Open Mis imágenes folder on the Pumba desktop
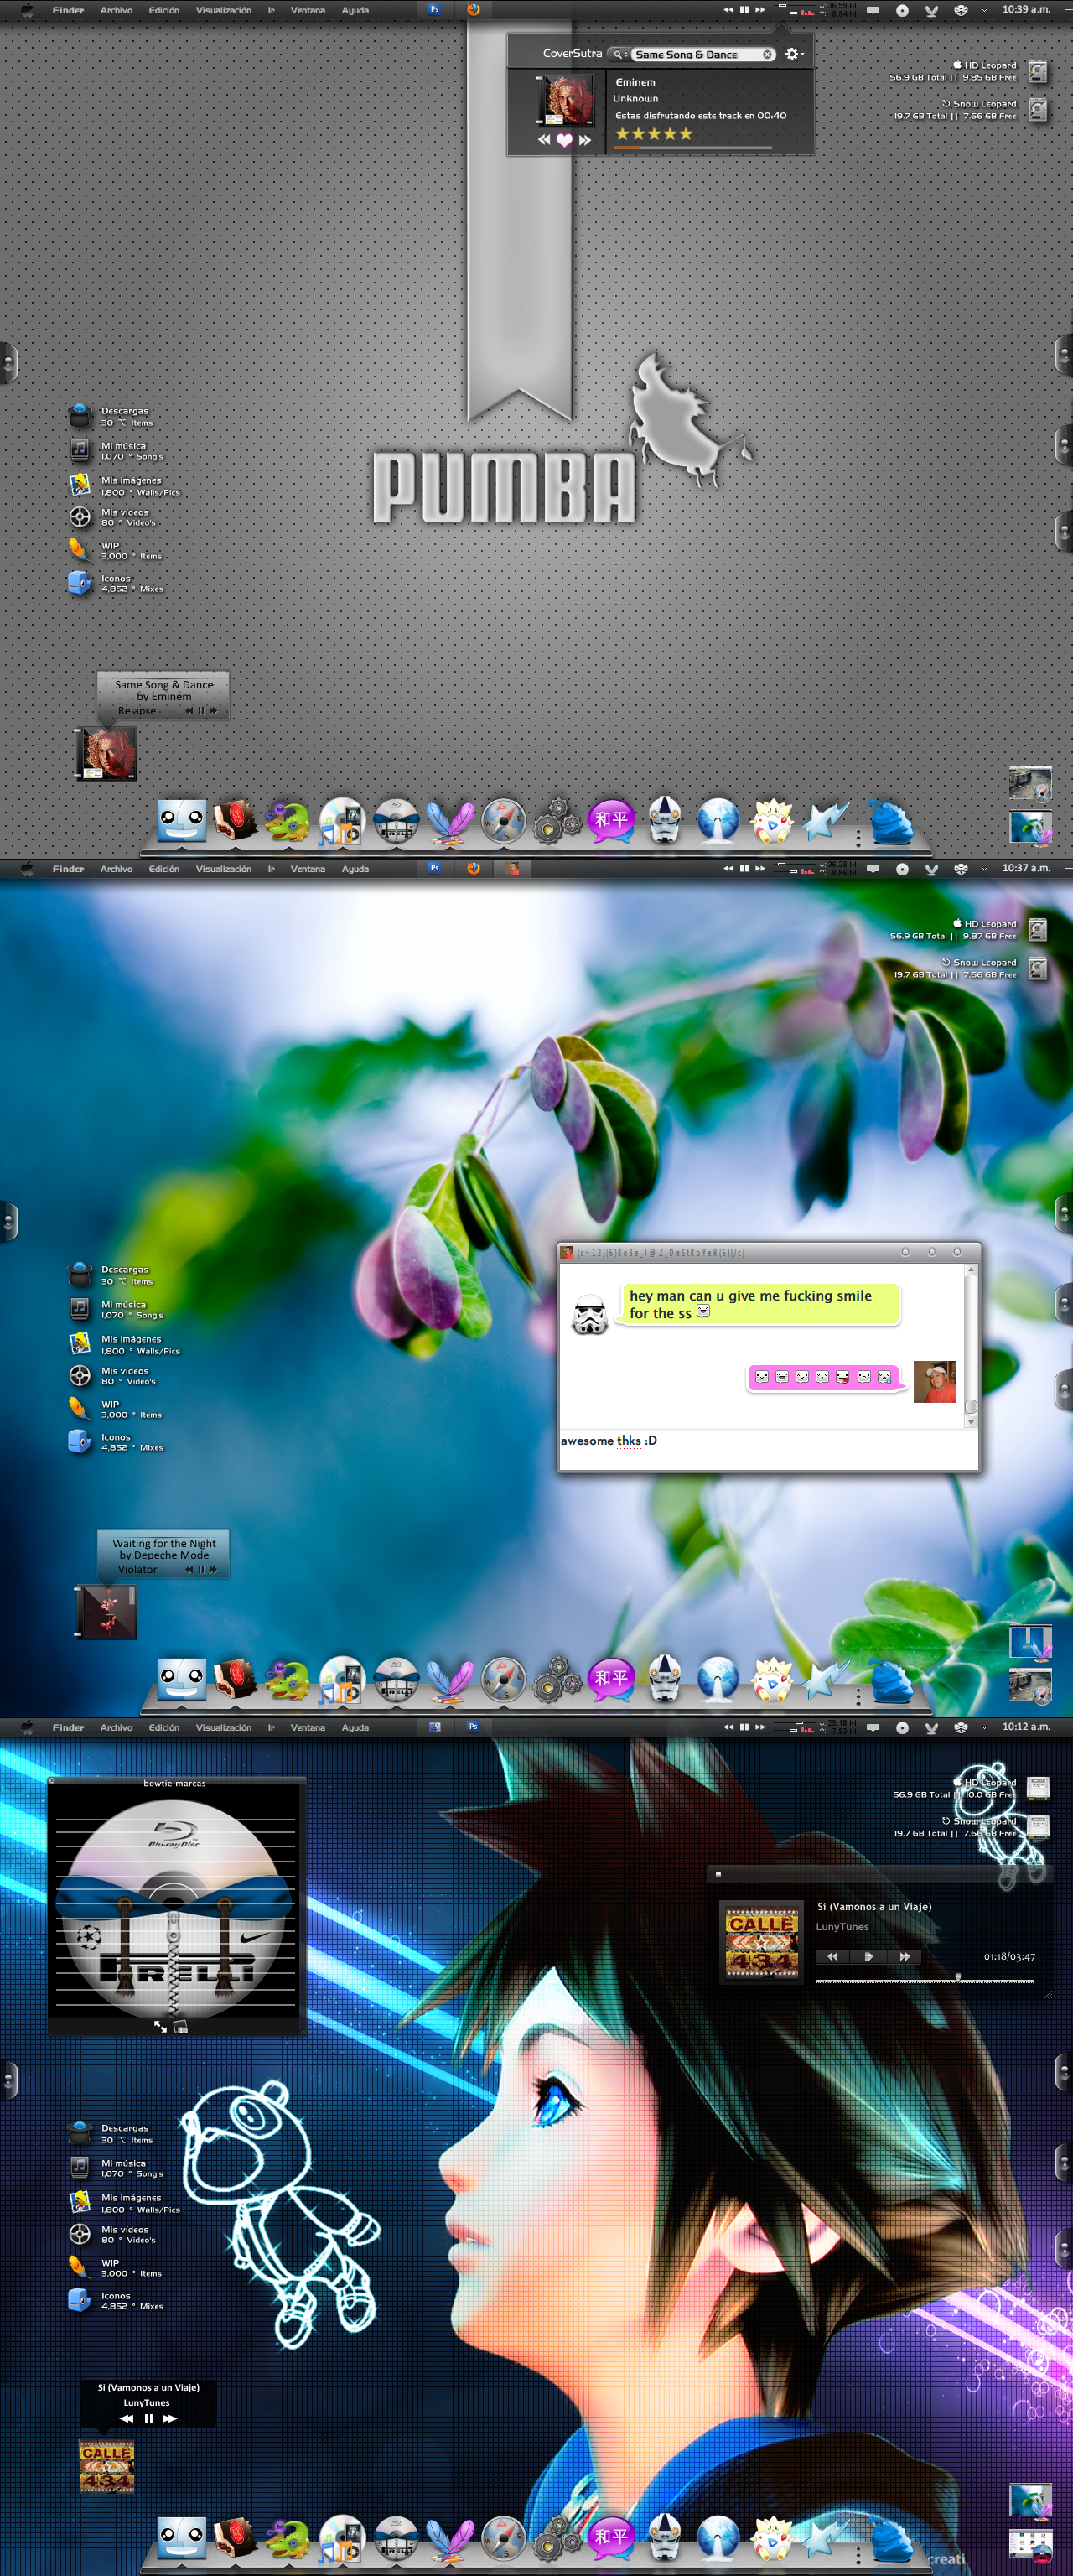Viewport: 1073px width, 2576px height. (x=80, y=485)
